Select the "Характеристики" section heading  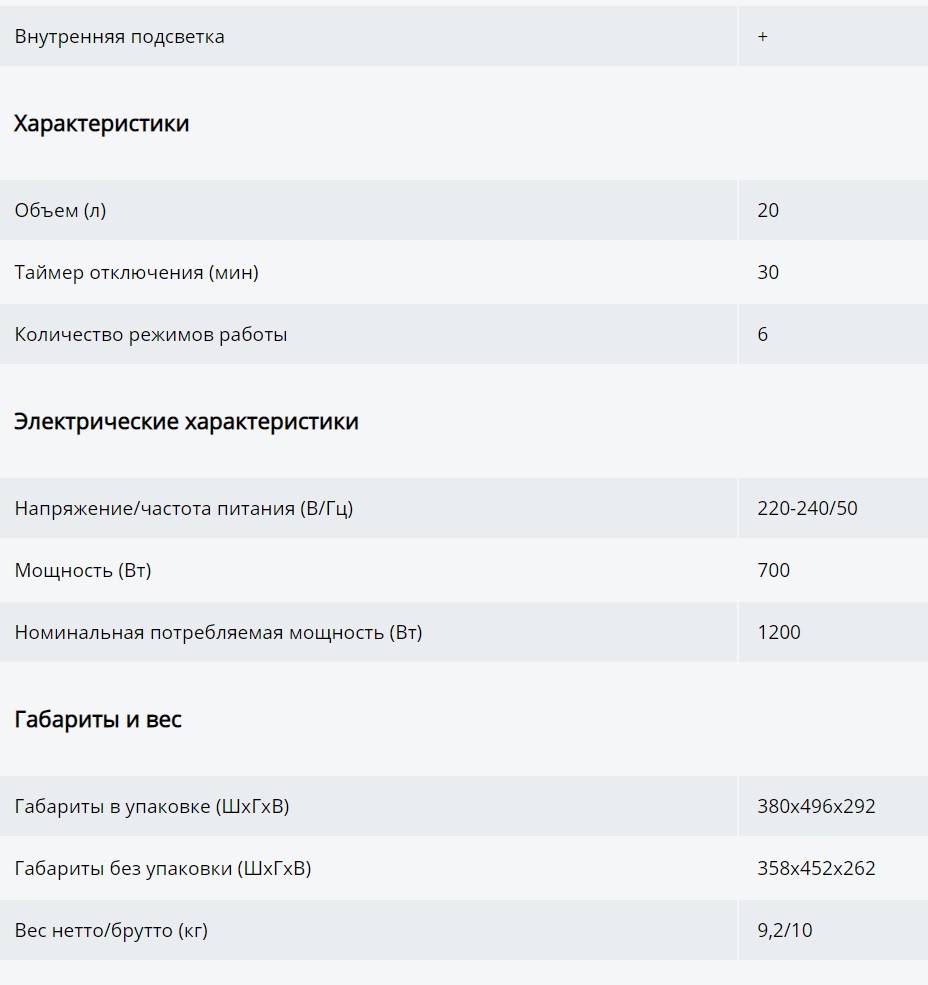[101, 124]
